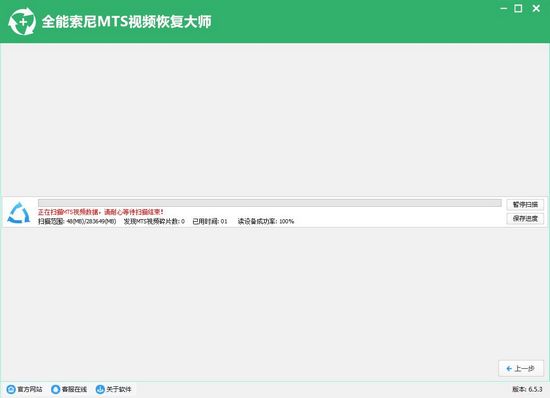This screenshot has height=398, width=550.
Task: Maximize the application window
Action: [x=518, y=8]
